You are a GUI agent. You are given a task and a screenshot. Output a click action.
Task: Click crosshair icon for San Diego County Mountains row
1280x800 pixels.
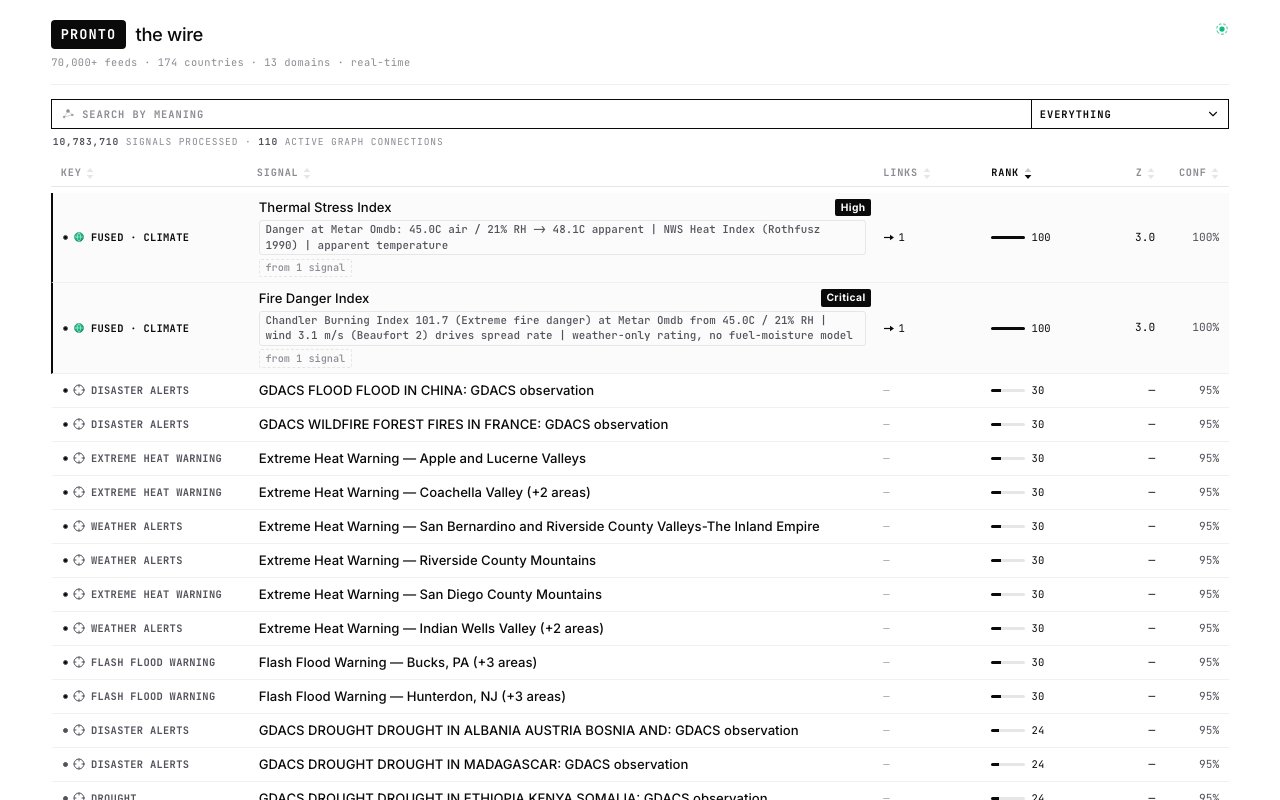79,594
